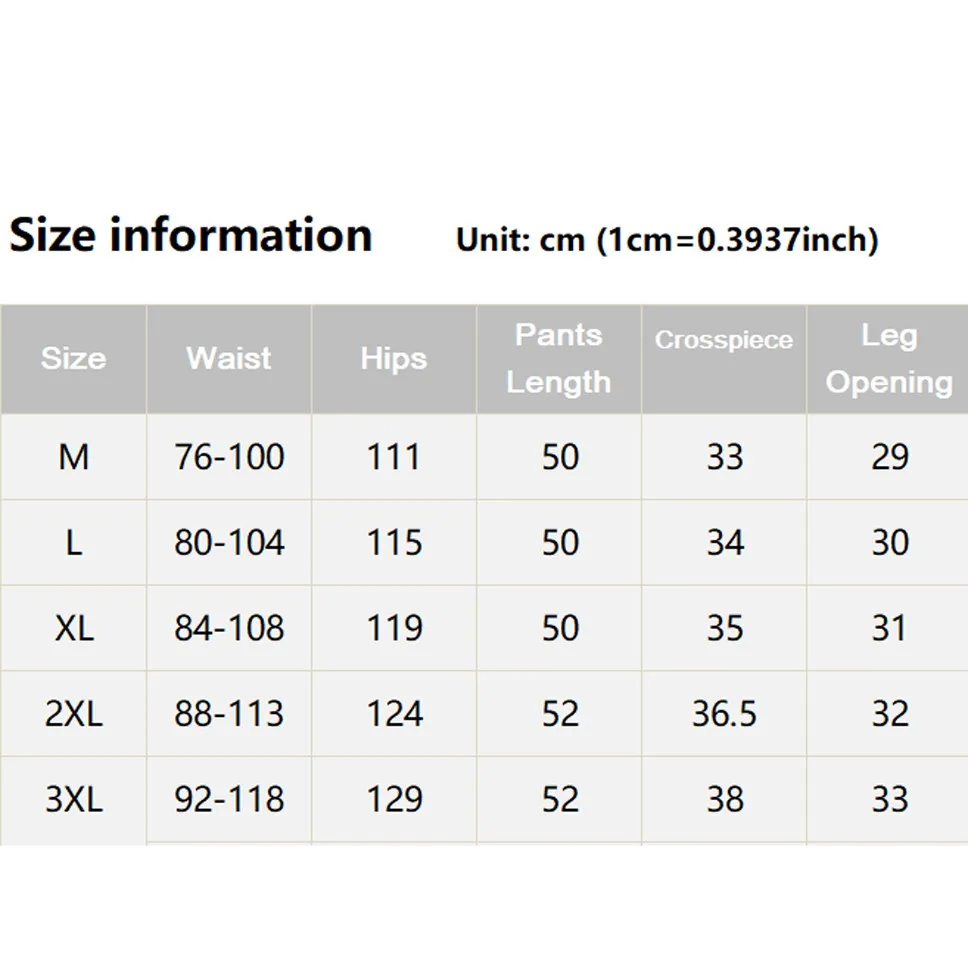Click the L size row label

(x=73, y=543)
